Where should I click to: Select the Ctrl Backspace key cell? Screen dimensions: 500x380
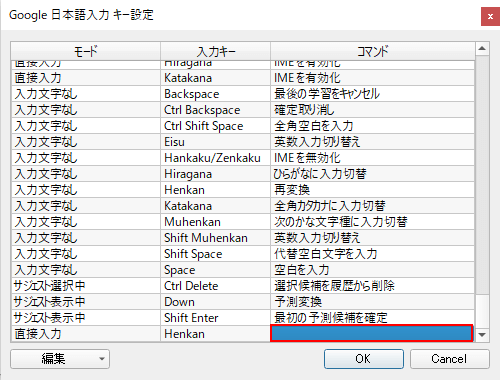[x=215, y=110]
